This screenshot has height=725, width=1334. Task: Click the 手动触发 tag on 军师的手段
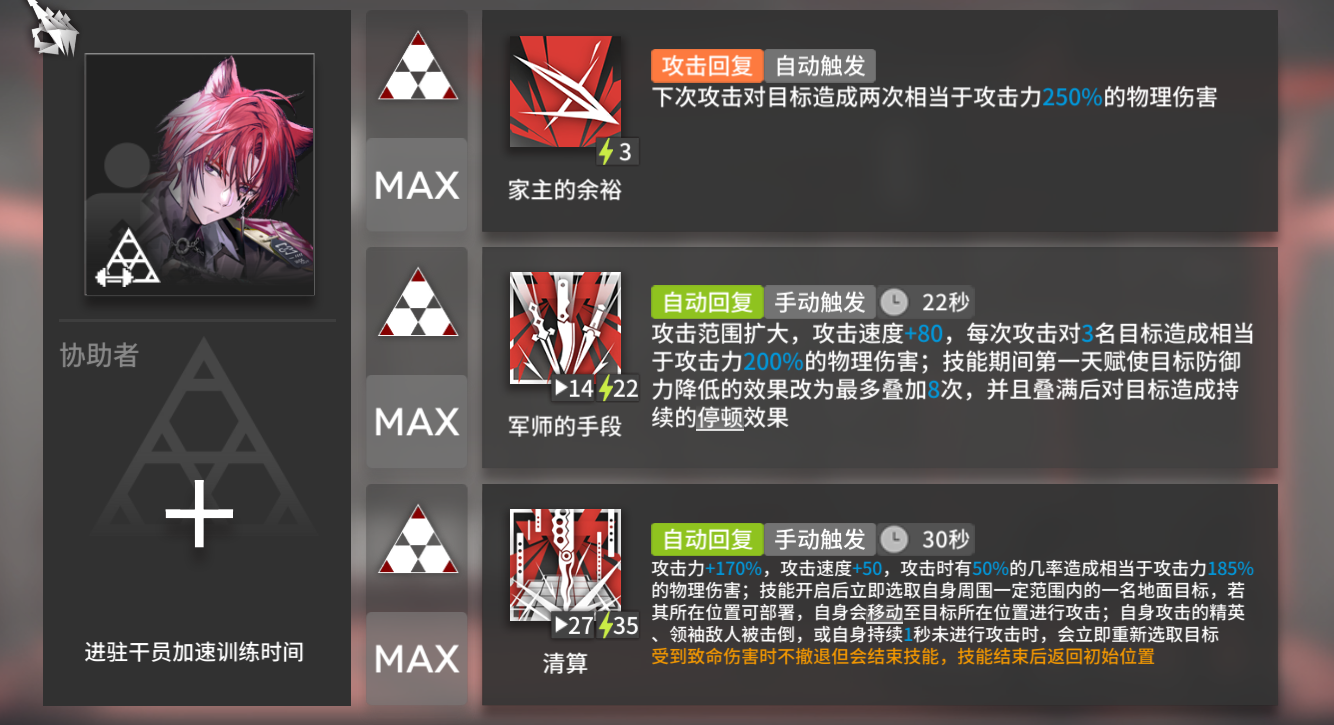coord(820,302)
